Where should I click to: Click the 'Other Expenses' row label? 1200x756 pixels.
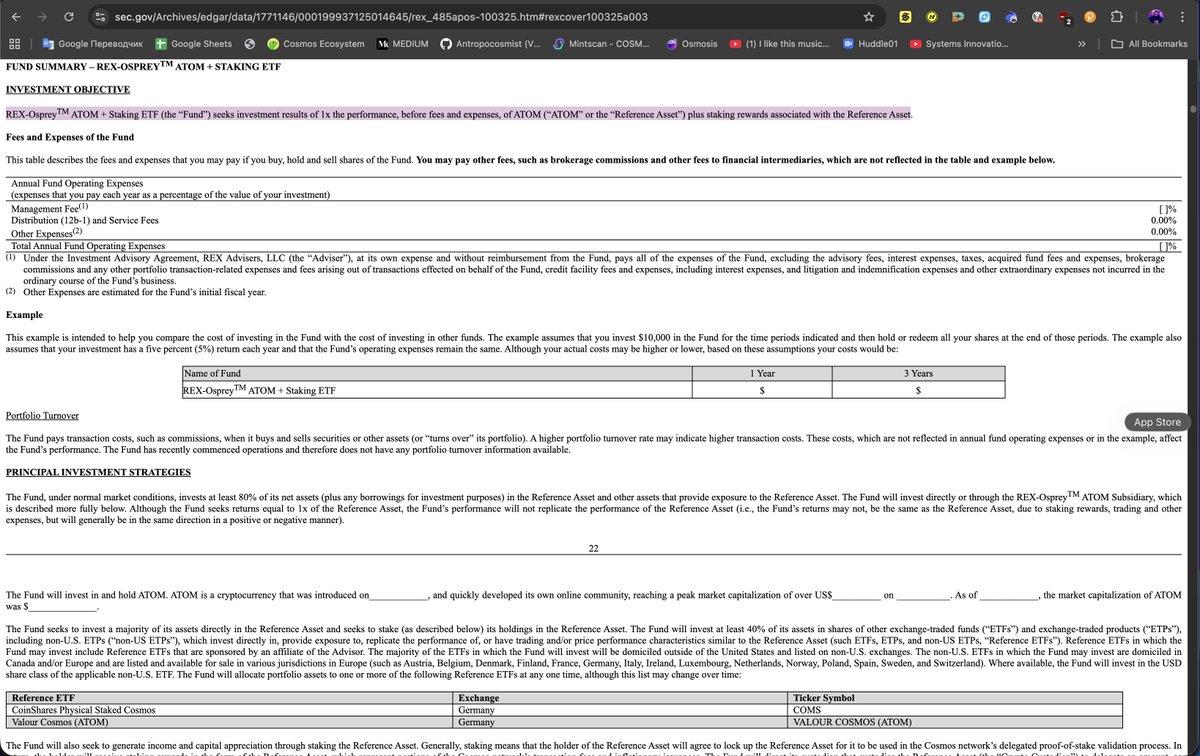(46, 232)
